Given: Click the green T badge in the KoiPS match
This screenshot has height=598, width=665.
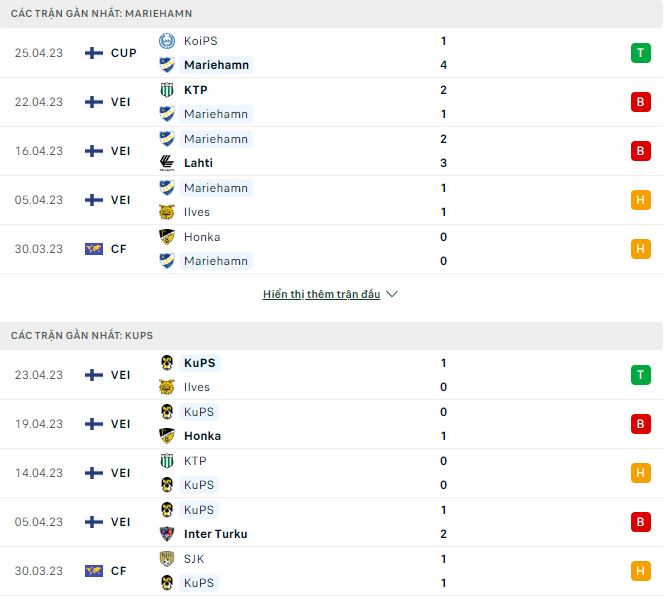Looking at the screenshot, I should pos(640,53).
